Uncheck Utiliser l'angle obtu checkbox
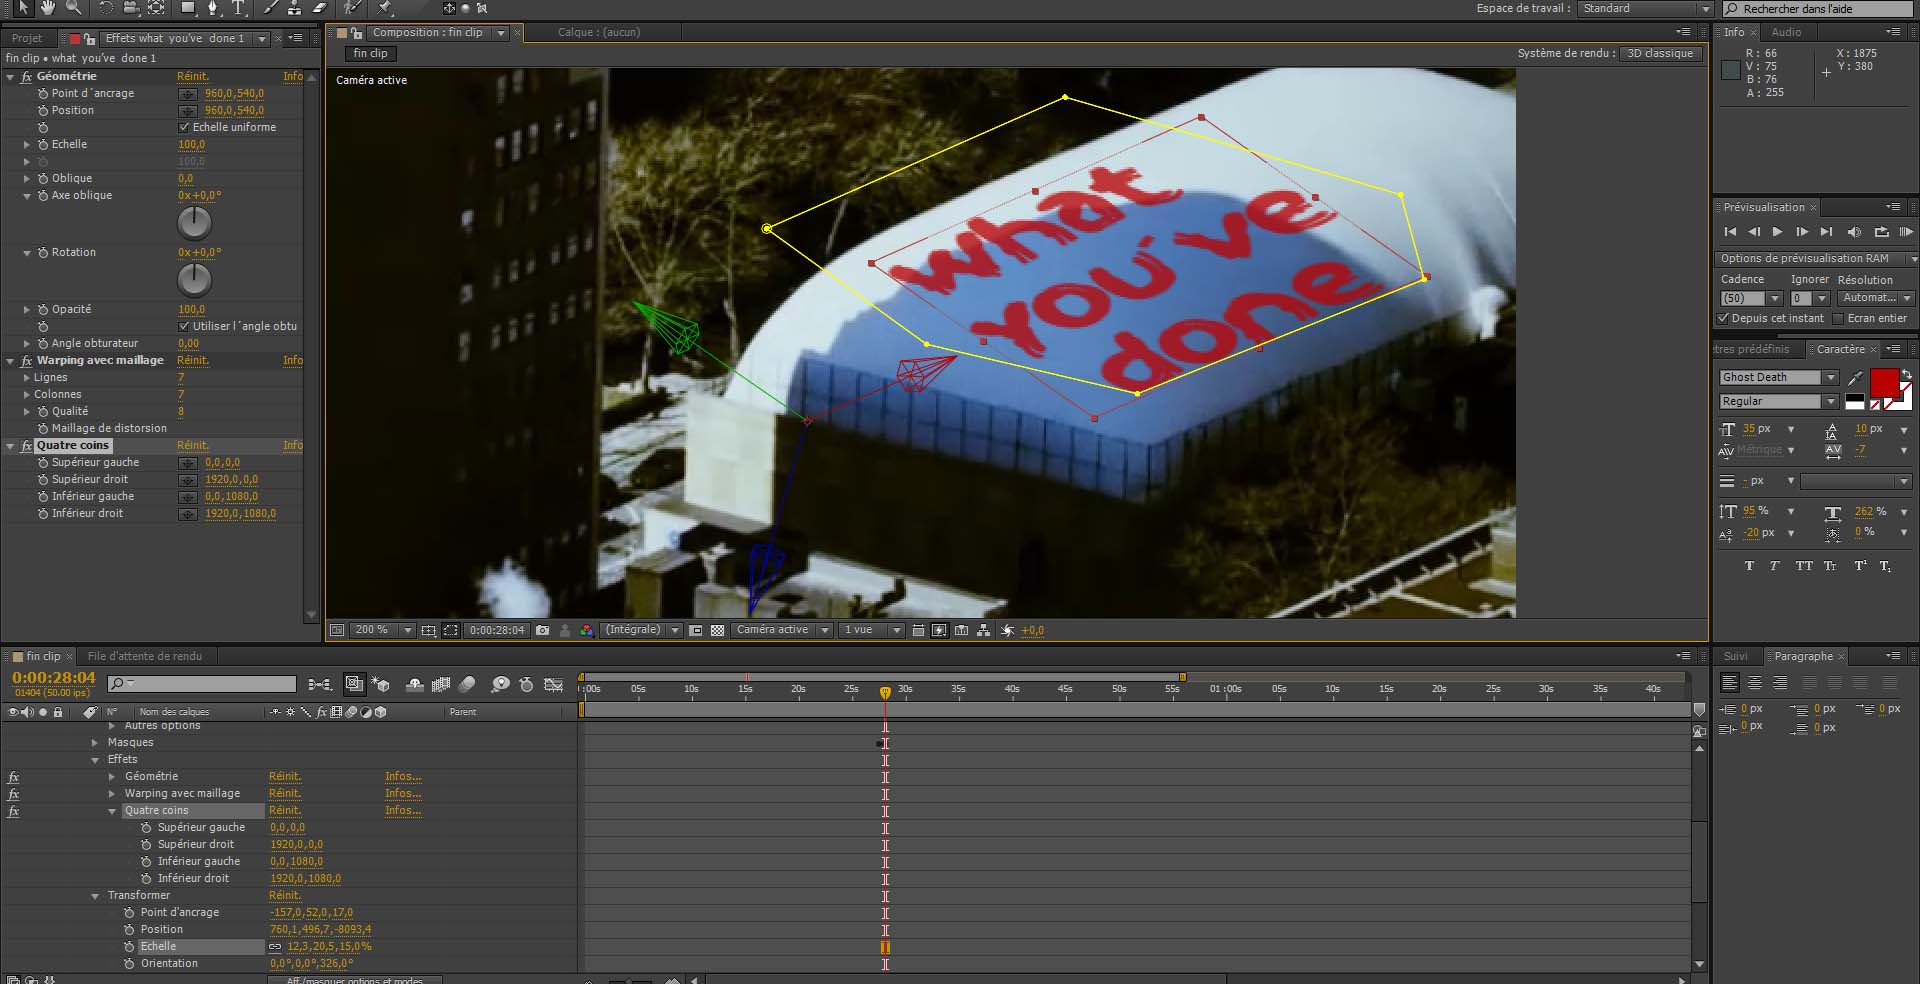 [x=184, y=326]
